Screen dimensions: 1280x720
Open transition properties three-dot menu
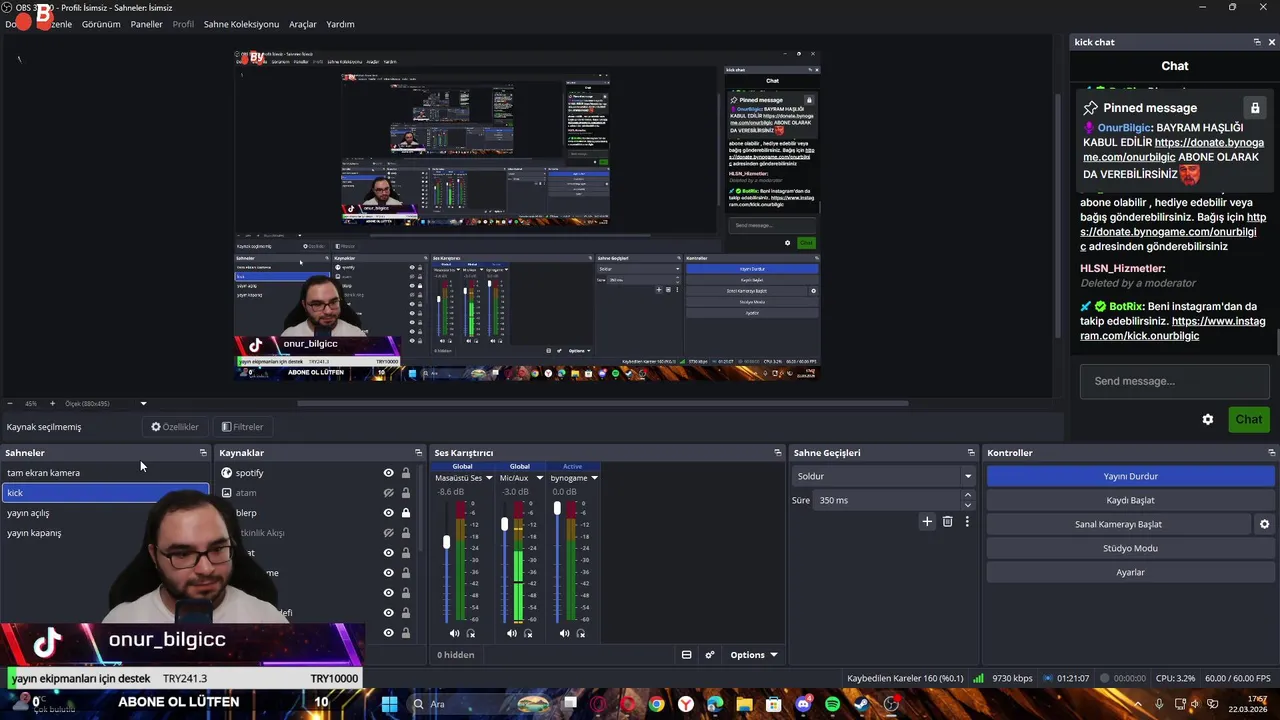(967, 521)
